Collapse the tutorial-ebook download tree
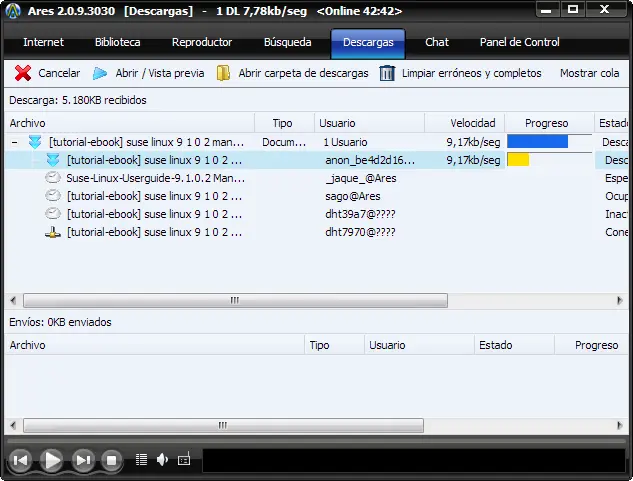Viewport: 633px width, 481px height. coord(15,142)
